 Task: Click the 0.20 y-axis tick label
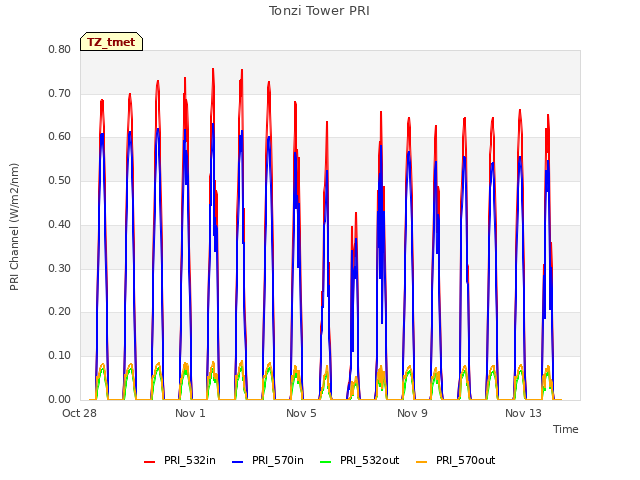pyautogui.click(x=60, y=311)
